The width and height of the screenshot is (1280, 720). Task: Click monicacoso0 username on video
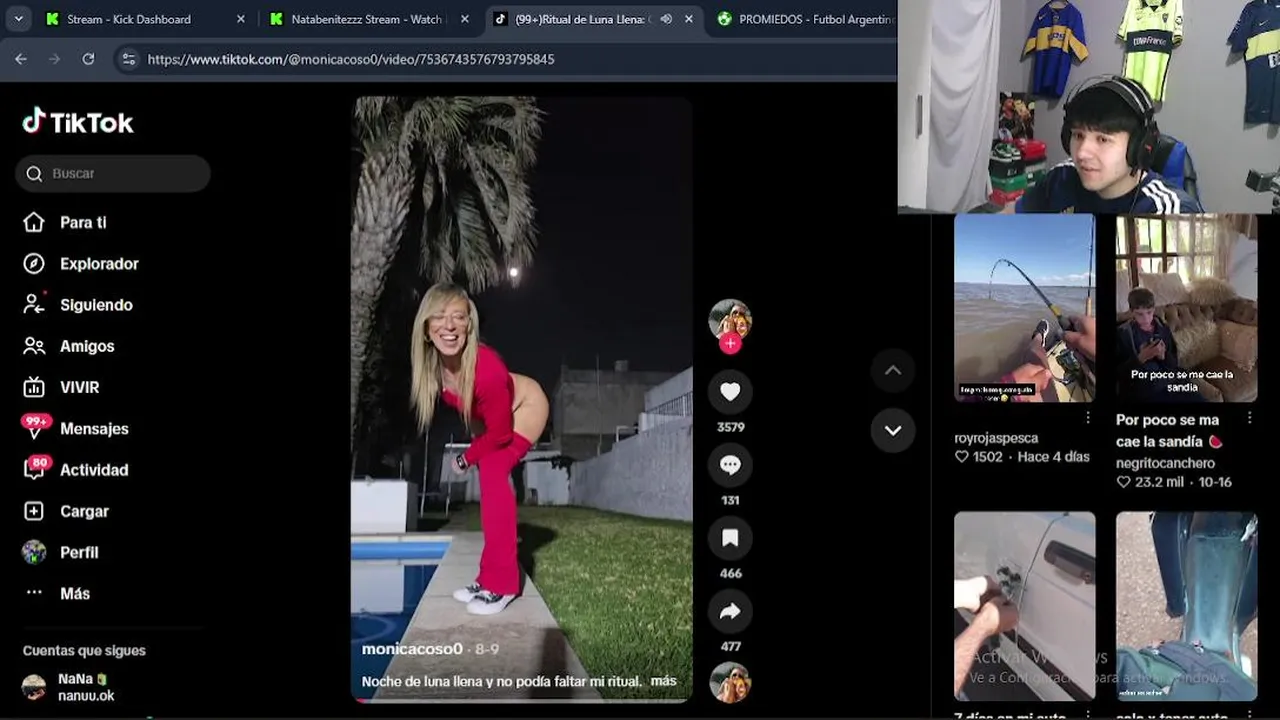[x=412, y=649]
